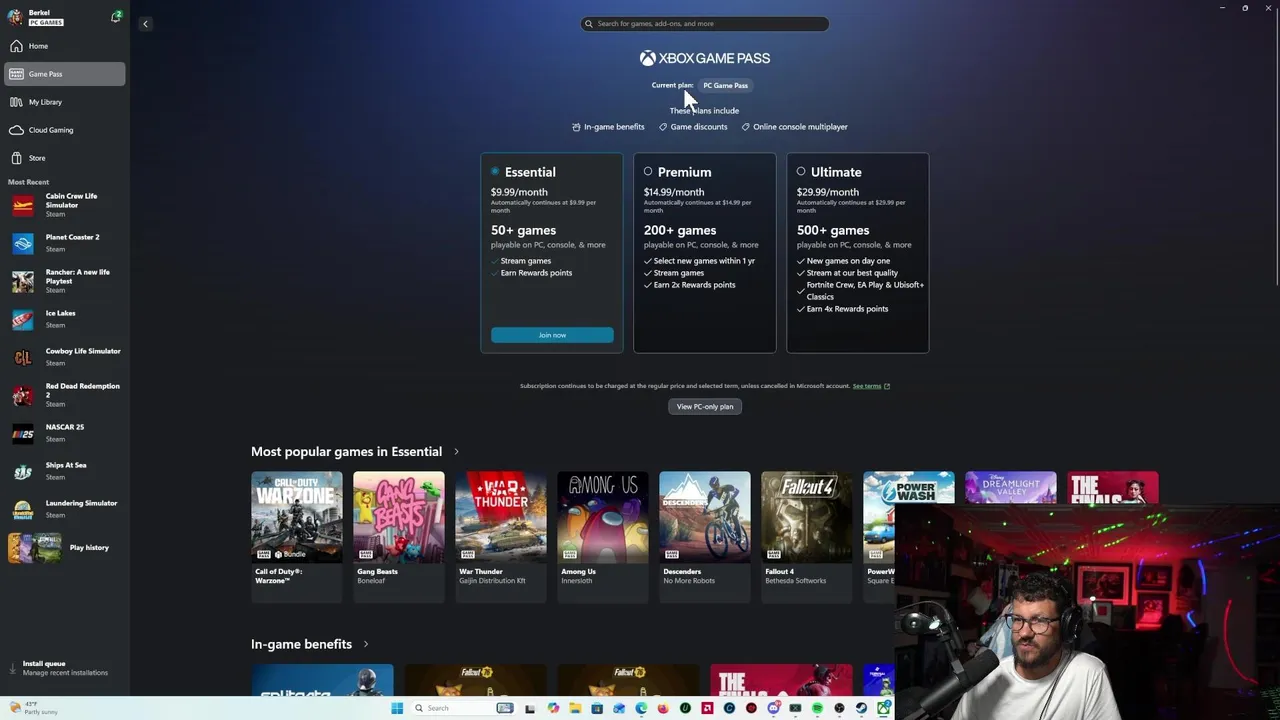Open Home in the sidebar
Viewport: 1280px width, 720px height.
[65, 46]
